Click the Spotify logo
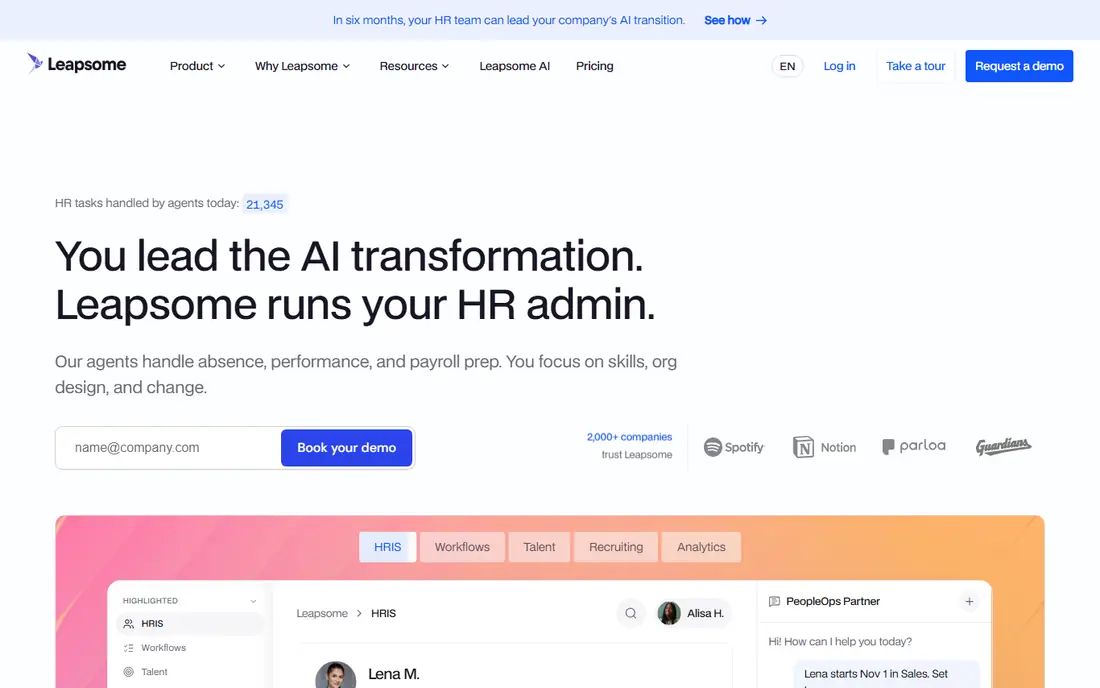This screenshot has width=1100, height=688. pos(734,447)
